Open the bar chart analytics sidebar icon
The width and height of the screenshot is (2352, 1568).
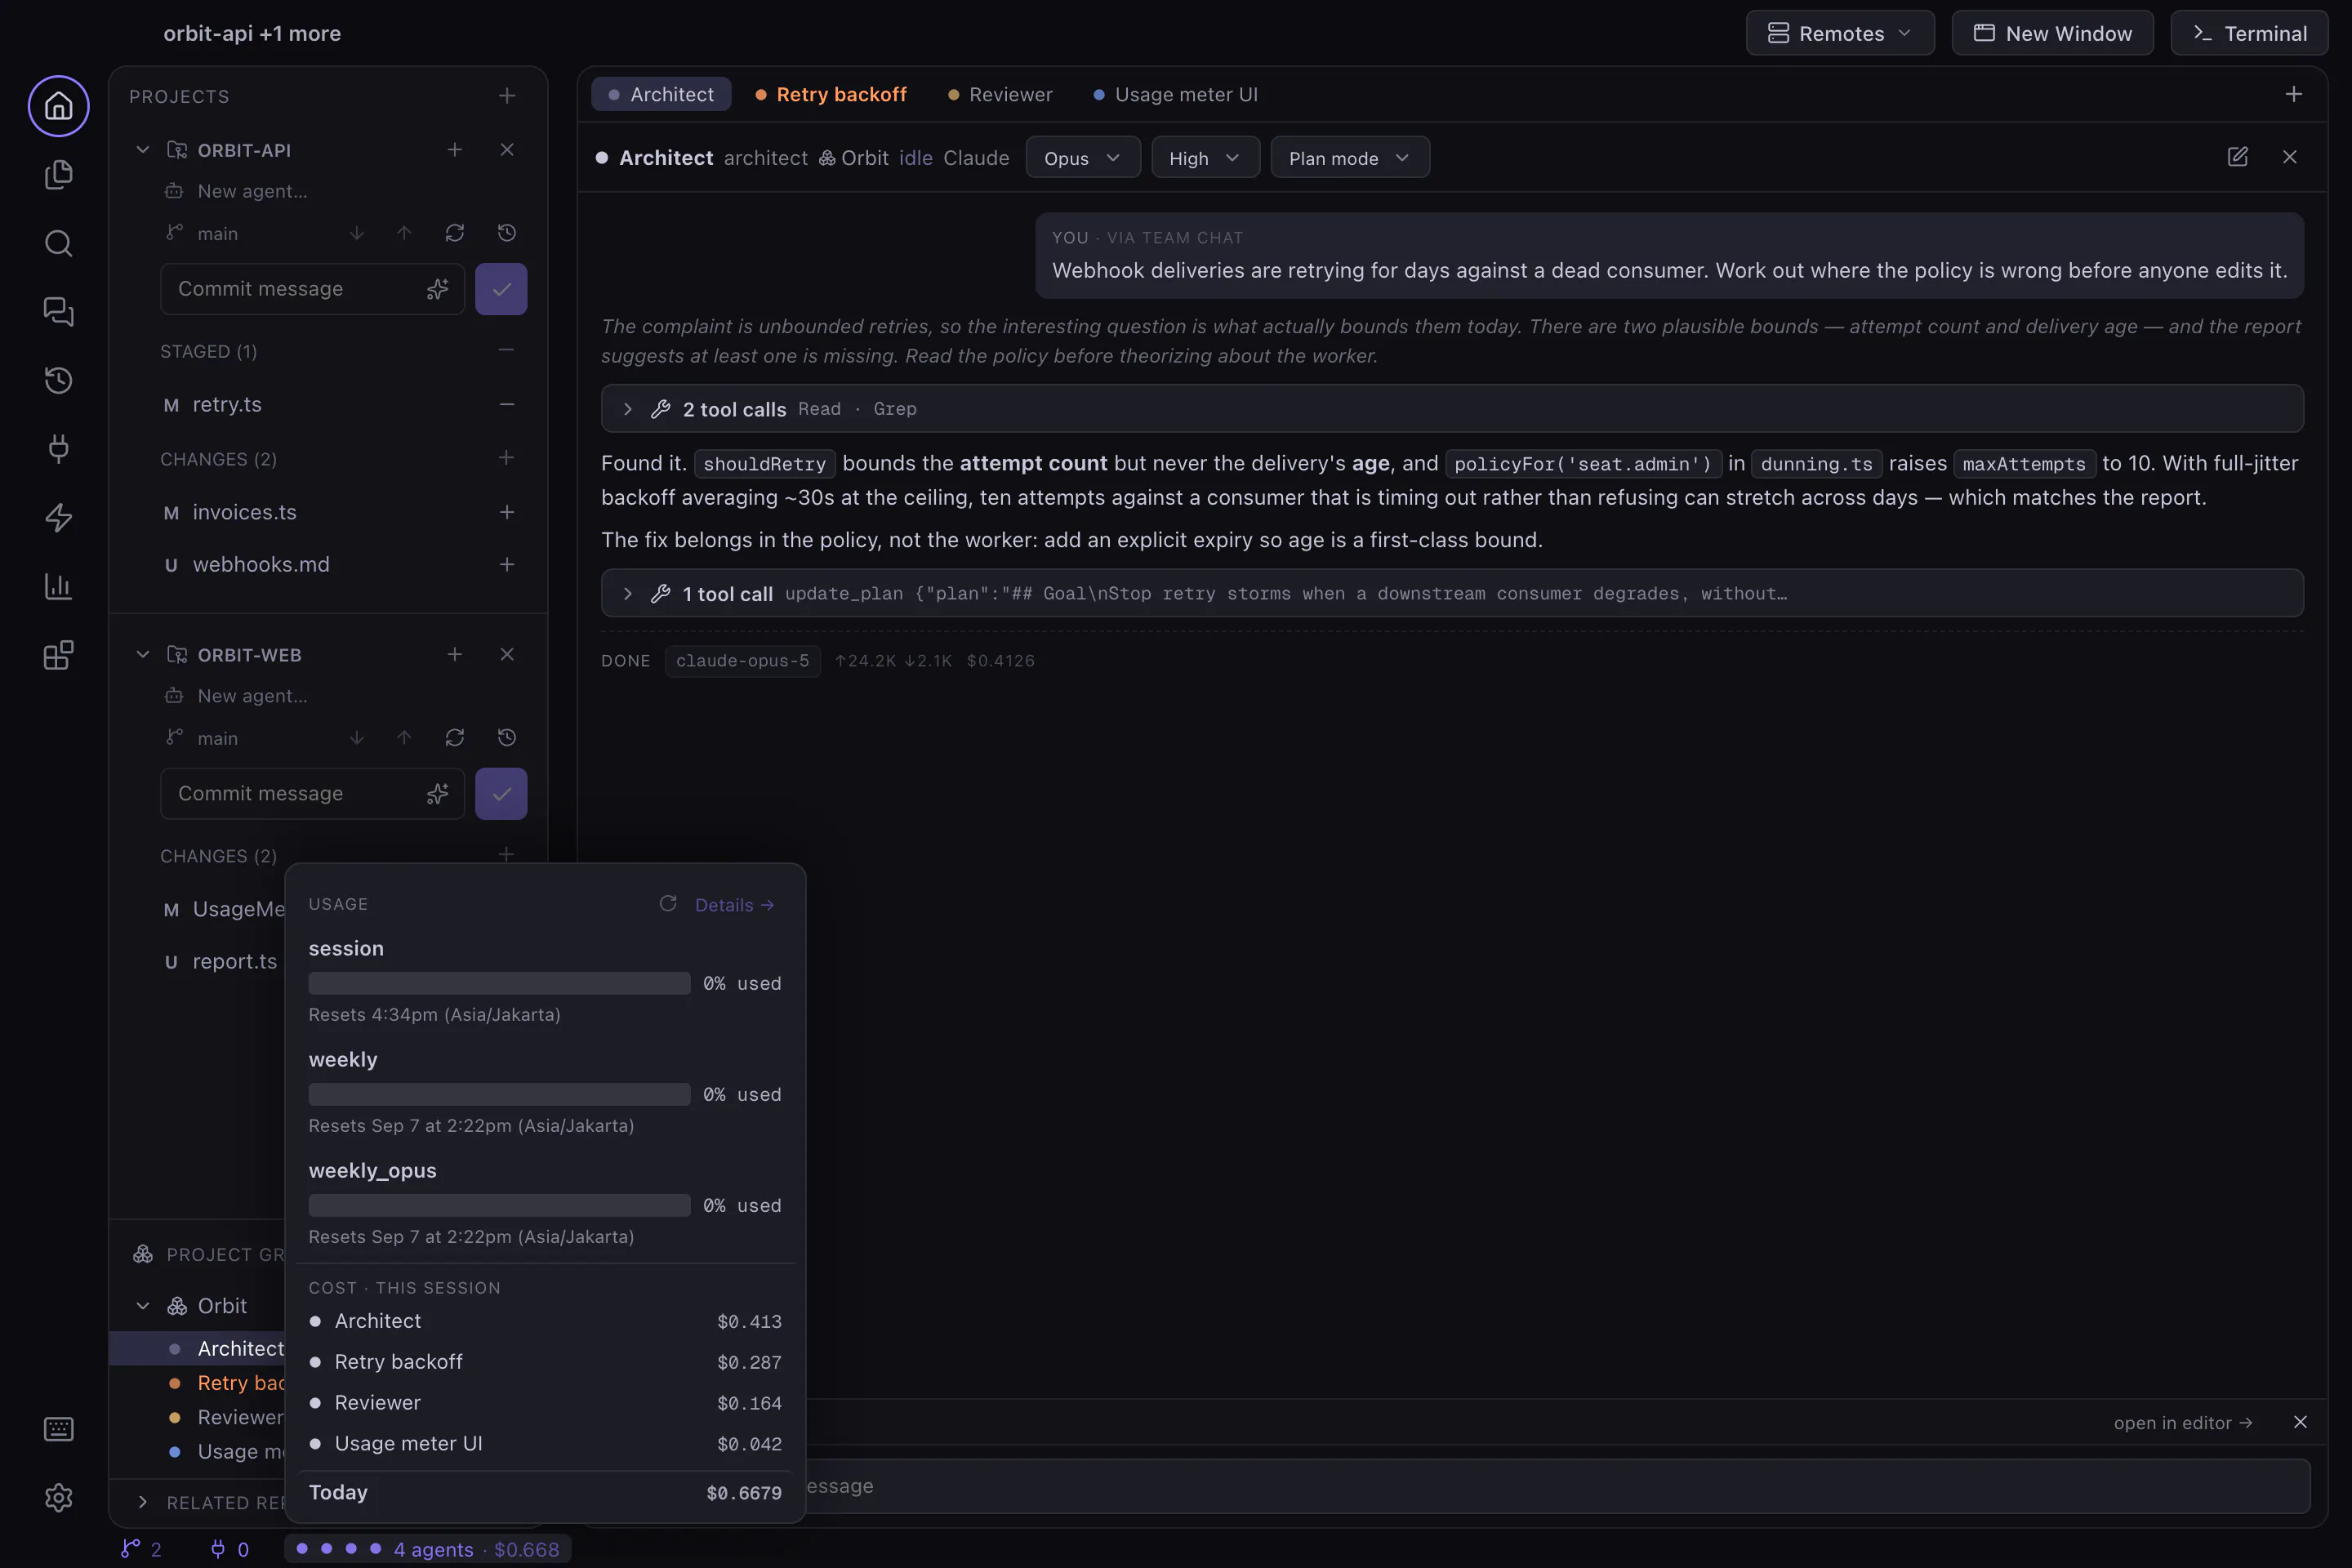58,586
